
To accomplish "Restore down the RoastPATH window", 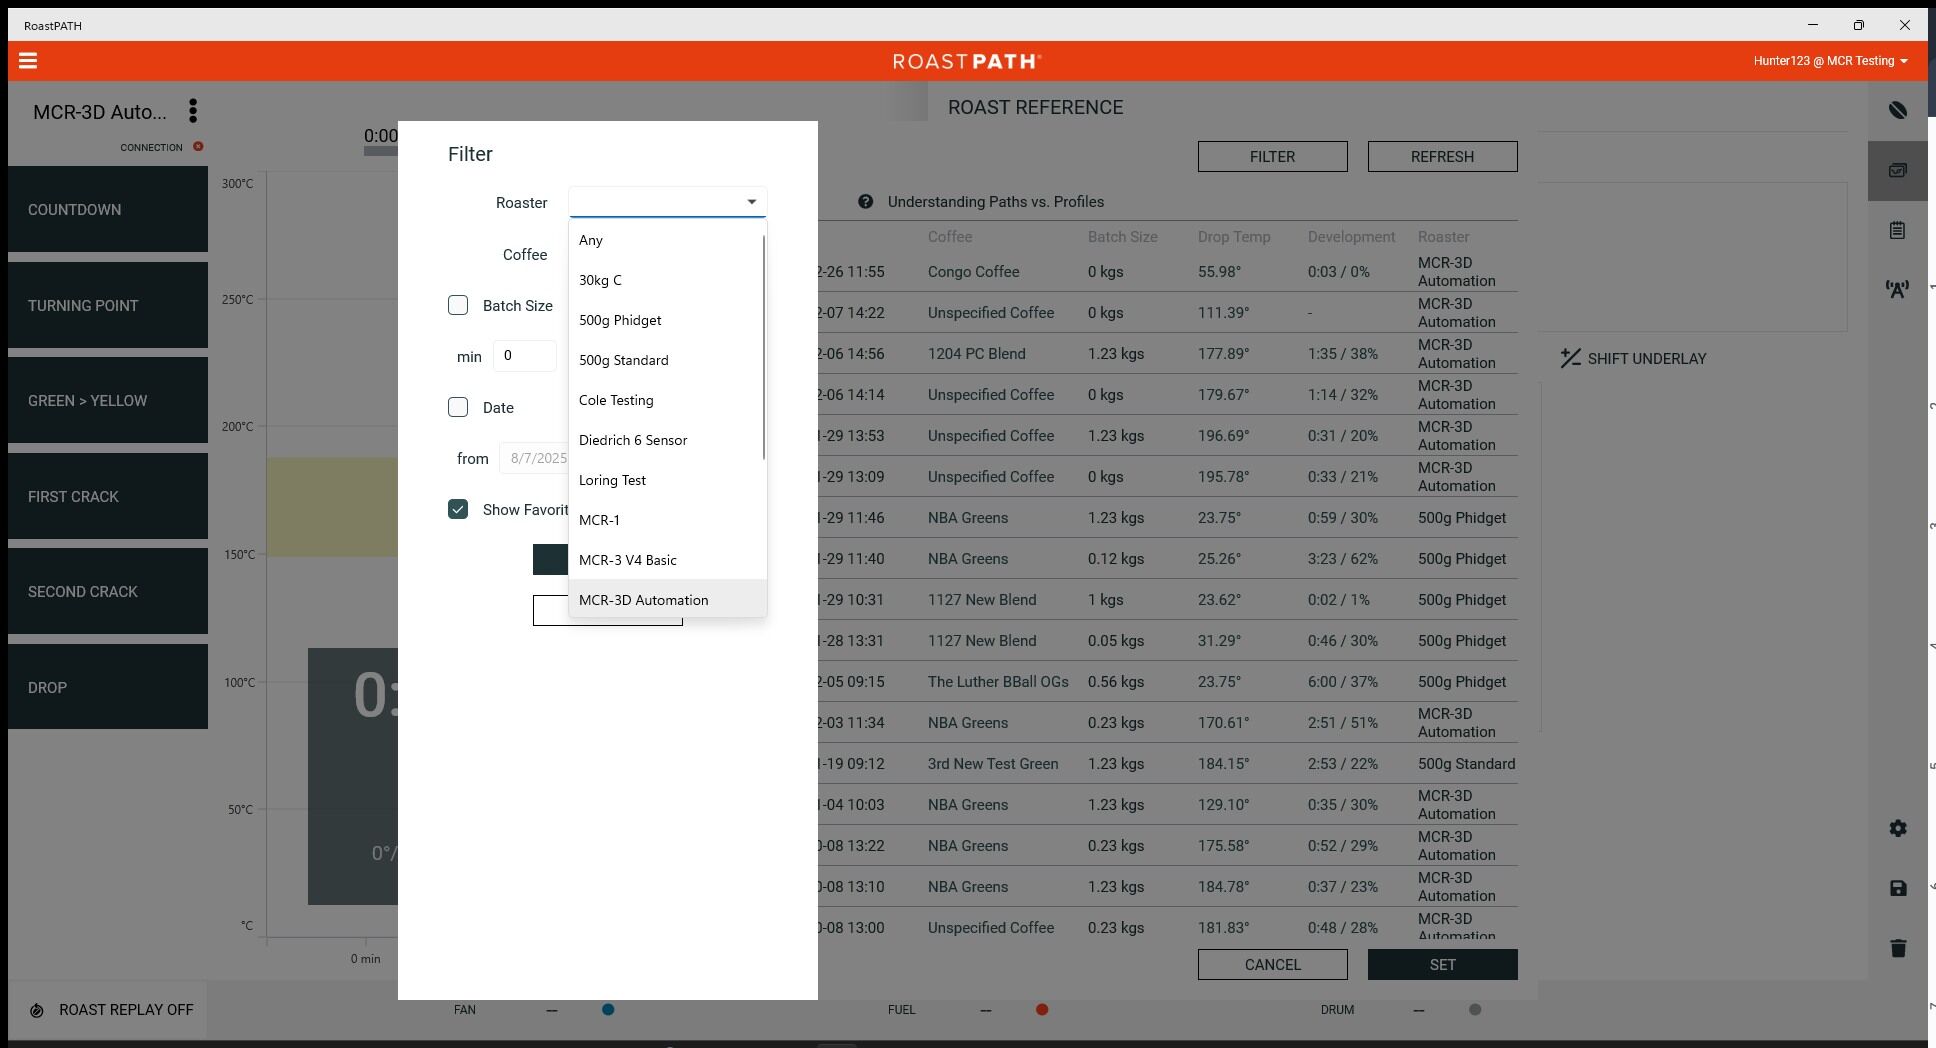I will pyautogui.click(x=1858, y=25).
